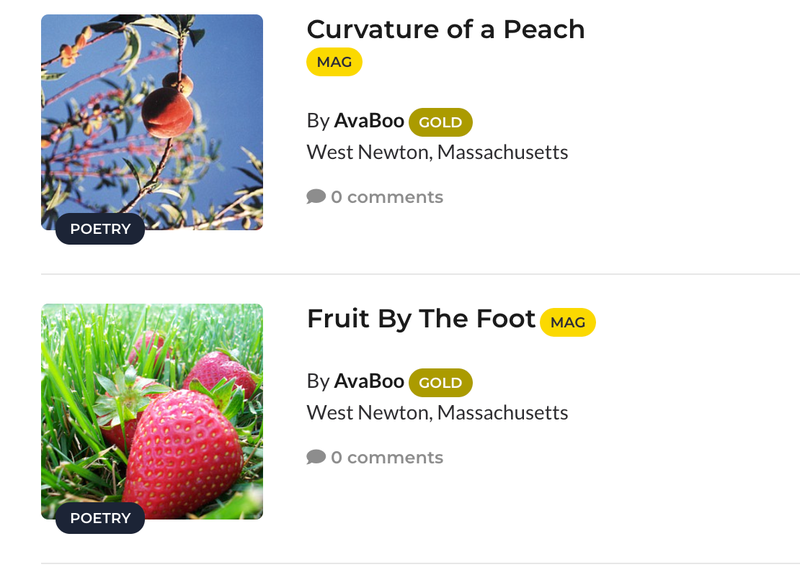
Task: Open the Fruit By The Foot title
Action: pos(421,319)
